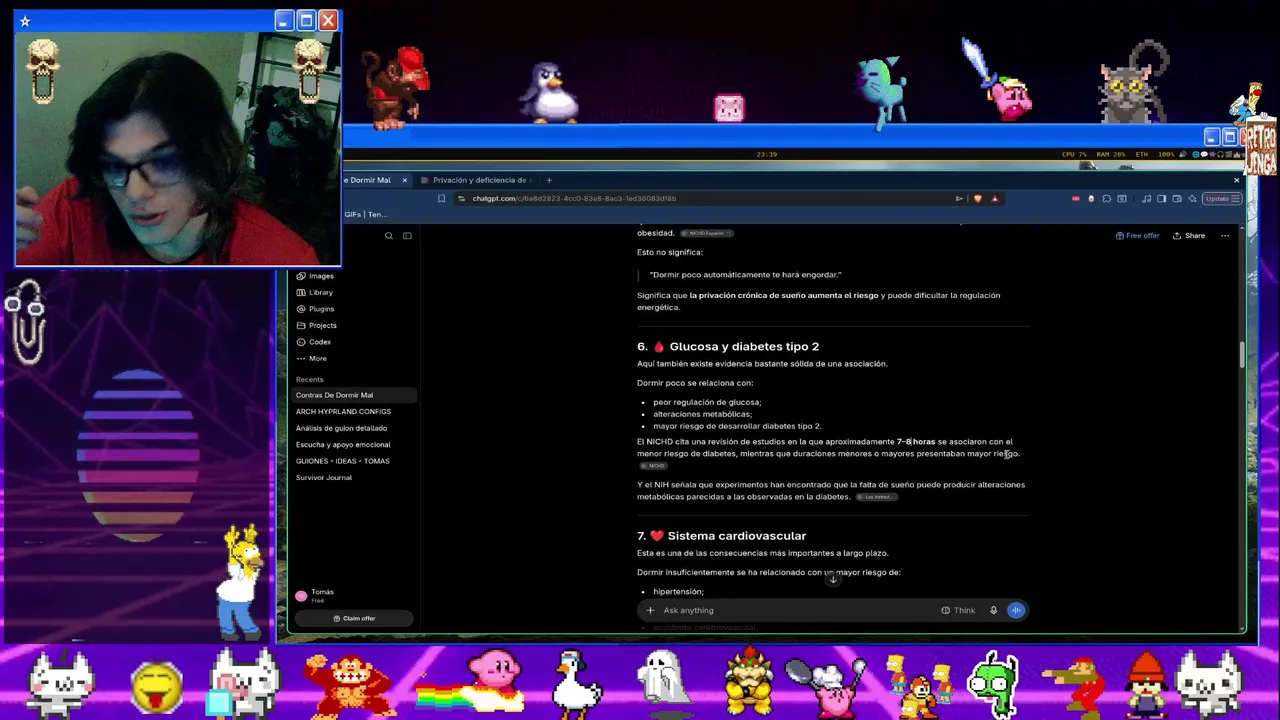
Task: Click the red extension icon in toolbar
Action: [1075, 199]
